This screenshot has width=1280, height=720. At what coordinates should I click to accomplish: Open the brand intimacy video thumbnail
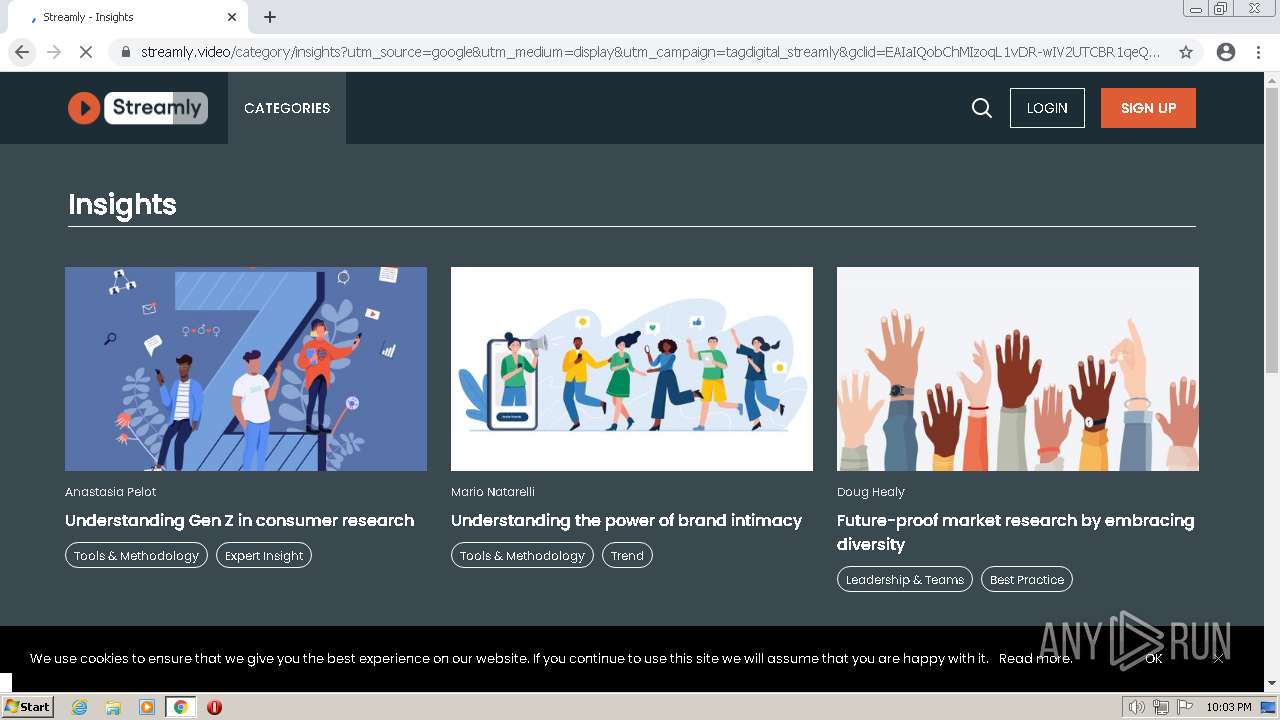click(x=632, y=369)
